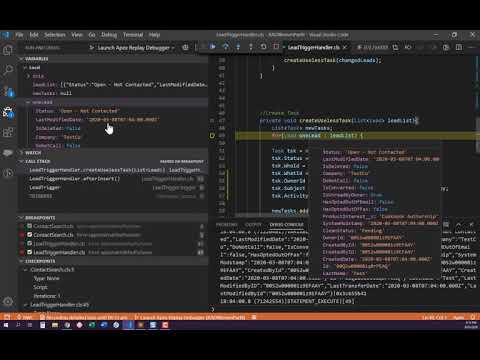The image size is (480, 360).
Task: Open the Edit menu
Action: (x=34, y=35)
